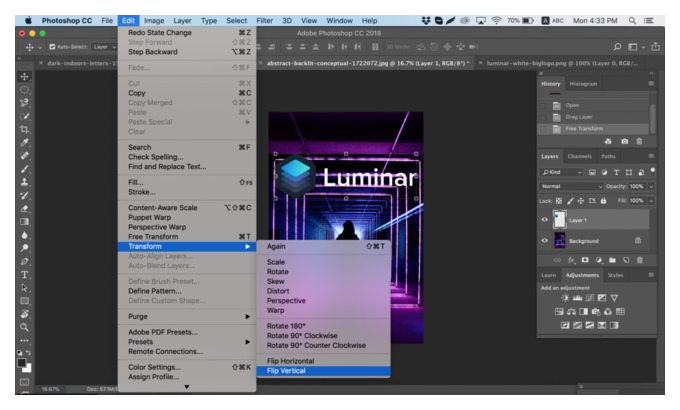
Task: Select the Type tool
Action: pyautogui.click(x=24, y=275)
